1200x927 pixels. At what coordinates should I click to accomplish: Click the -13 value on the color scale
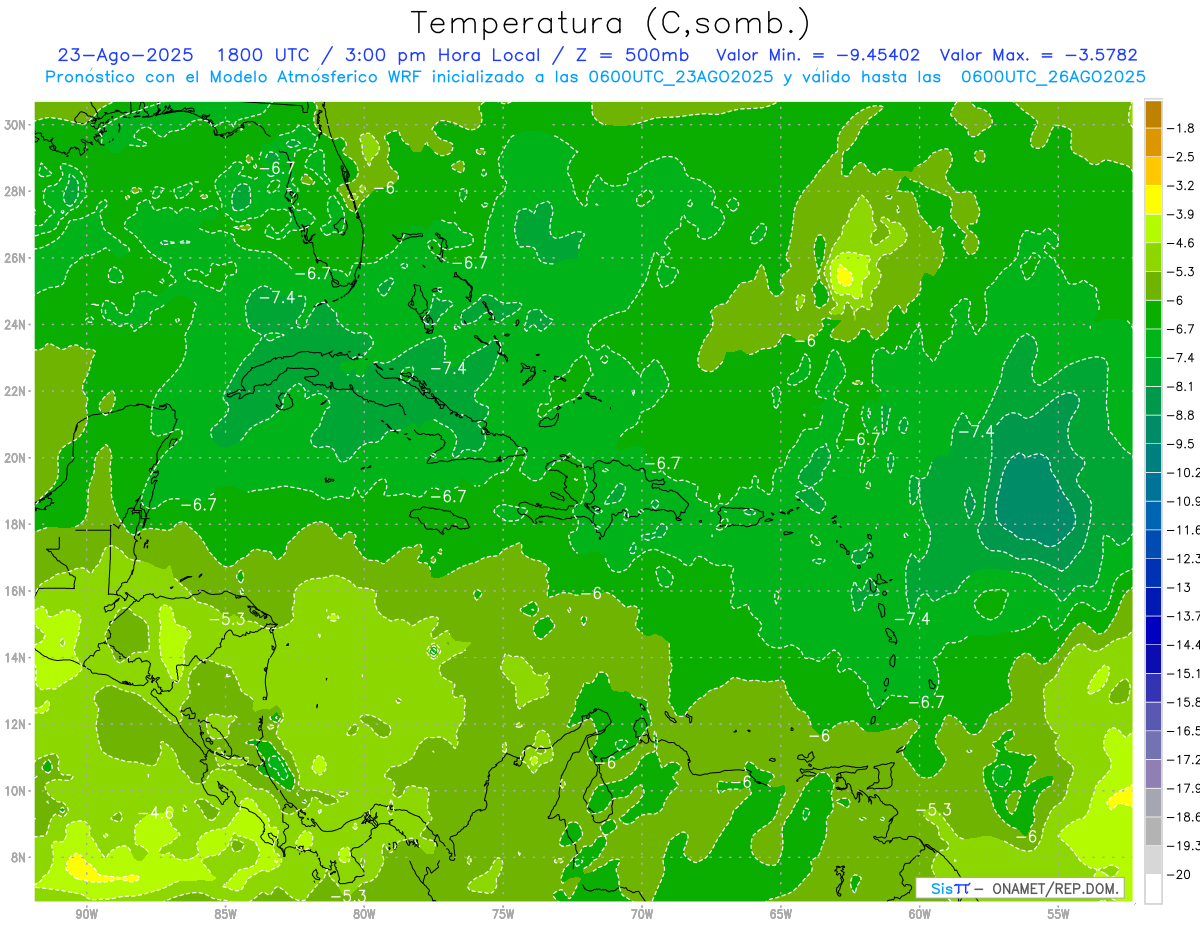(1179, 587)
